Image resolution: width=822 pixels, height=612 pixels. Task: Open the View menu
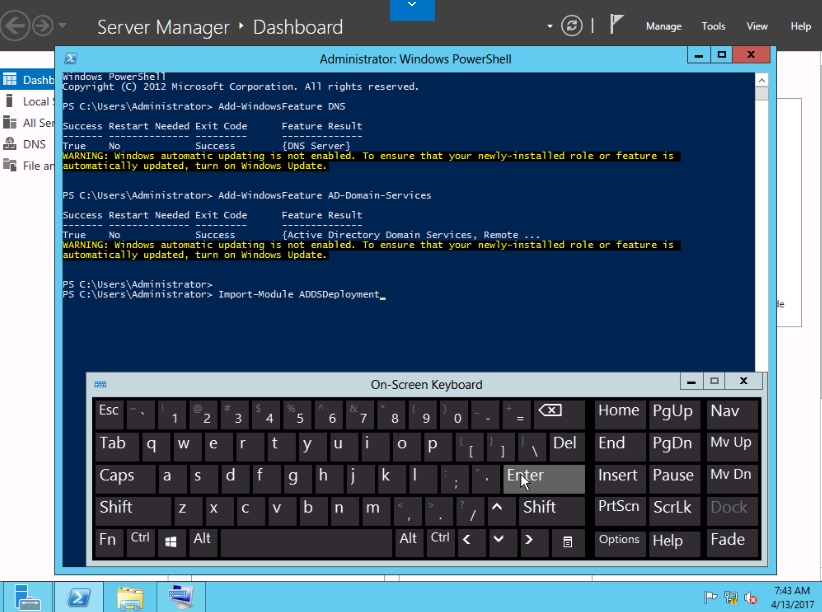click(x=756, y=26)
